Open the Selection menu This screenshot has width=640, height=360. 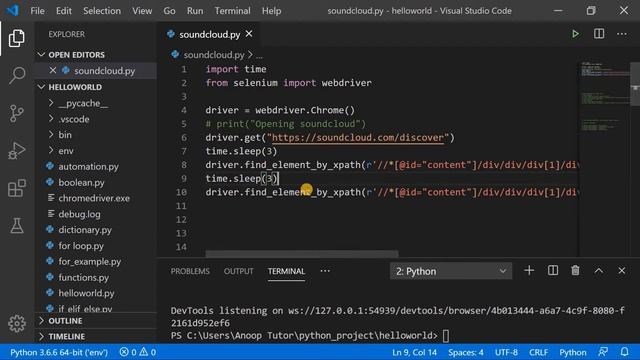tap(102, 11)
